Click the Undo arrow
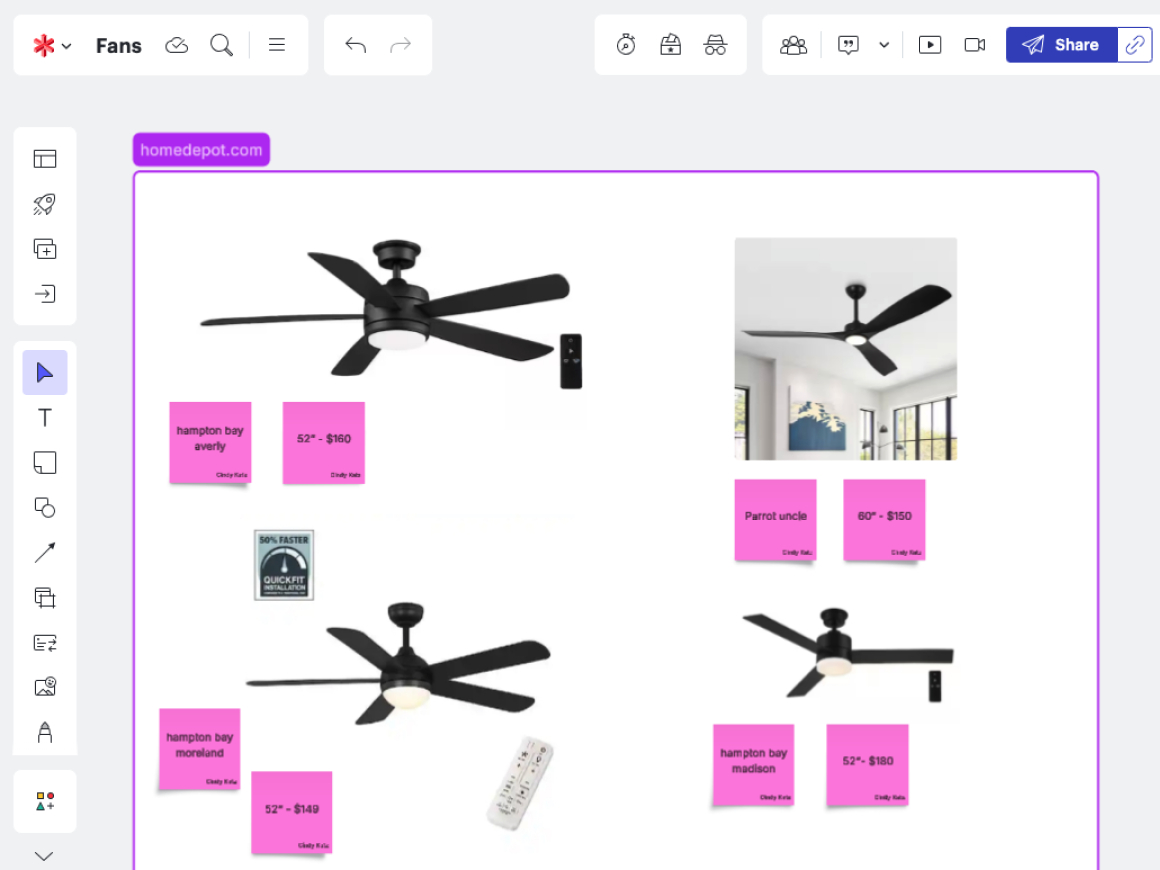Viewport: 1160px width, 870px height. (x=355, y=45)
